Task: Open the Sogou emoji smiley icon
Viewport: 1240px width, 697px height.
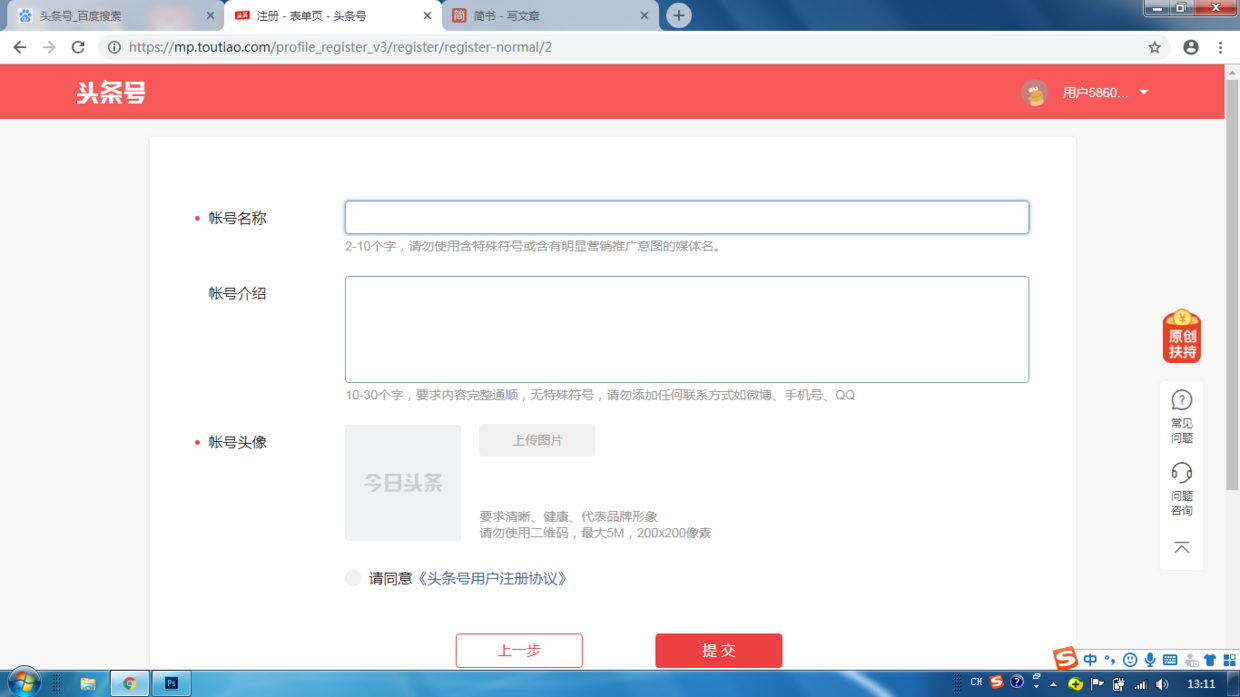Action: coord(1130,660)
